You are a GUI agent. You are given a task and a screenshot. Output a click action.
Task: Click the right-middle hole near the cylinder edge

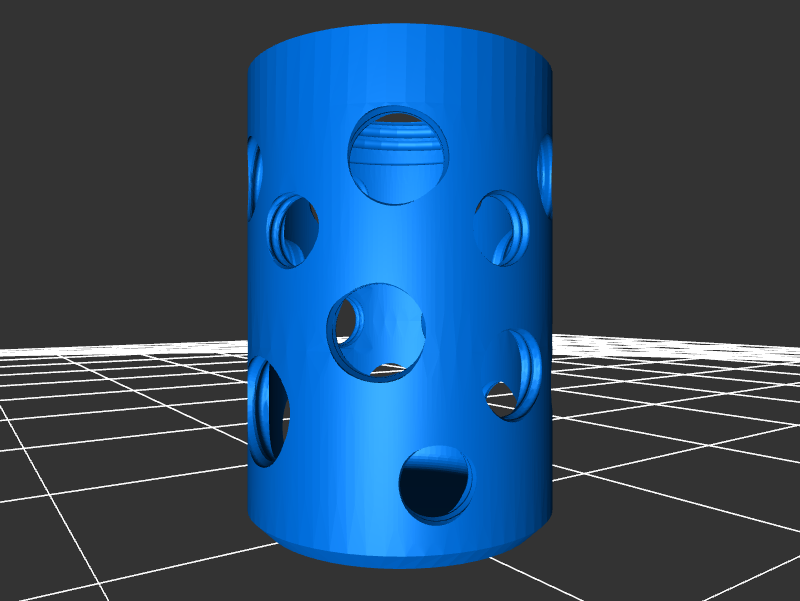(x=518, y=375)
